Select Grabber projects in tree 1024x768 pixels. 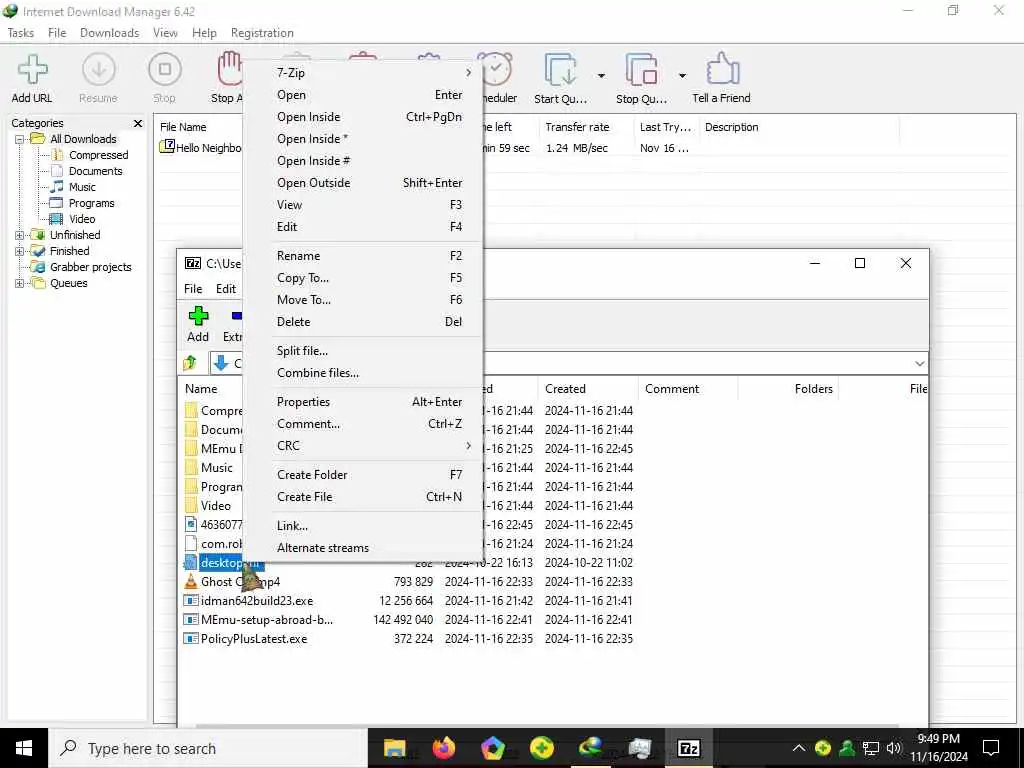pyautogui.click(x=91, y=267)
